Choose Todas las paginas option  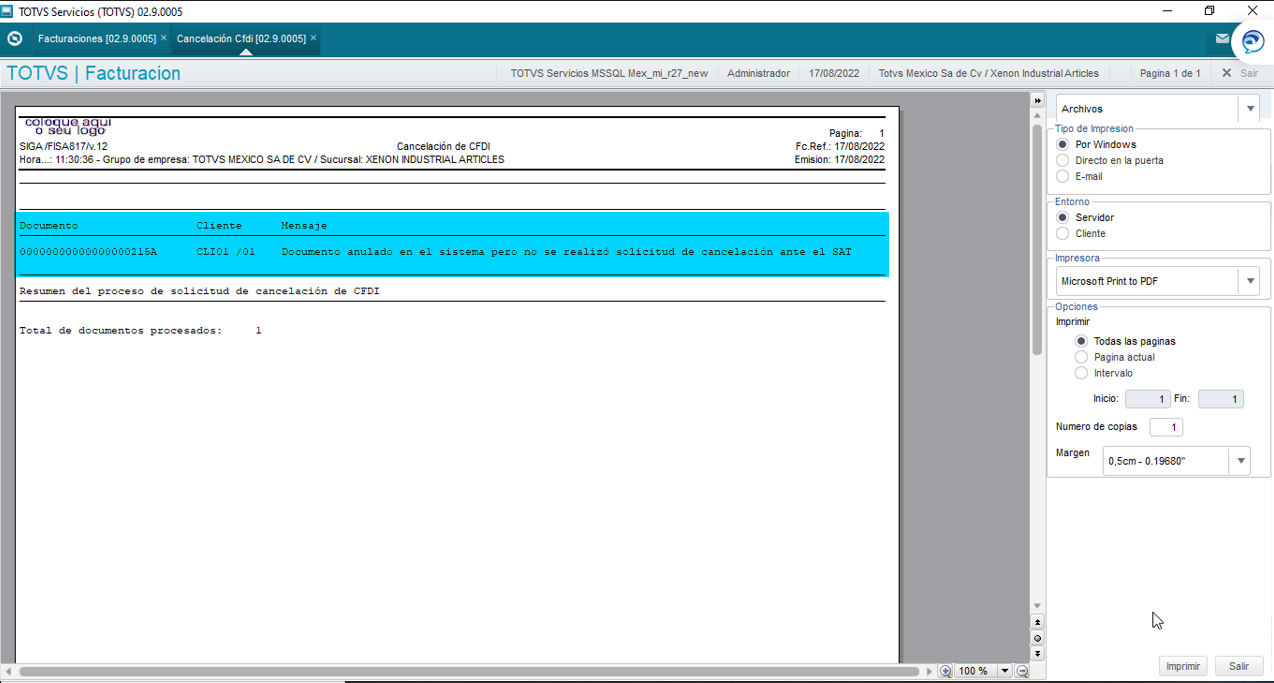1081,341
